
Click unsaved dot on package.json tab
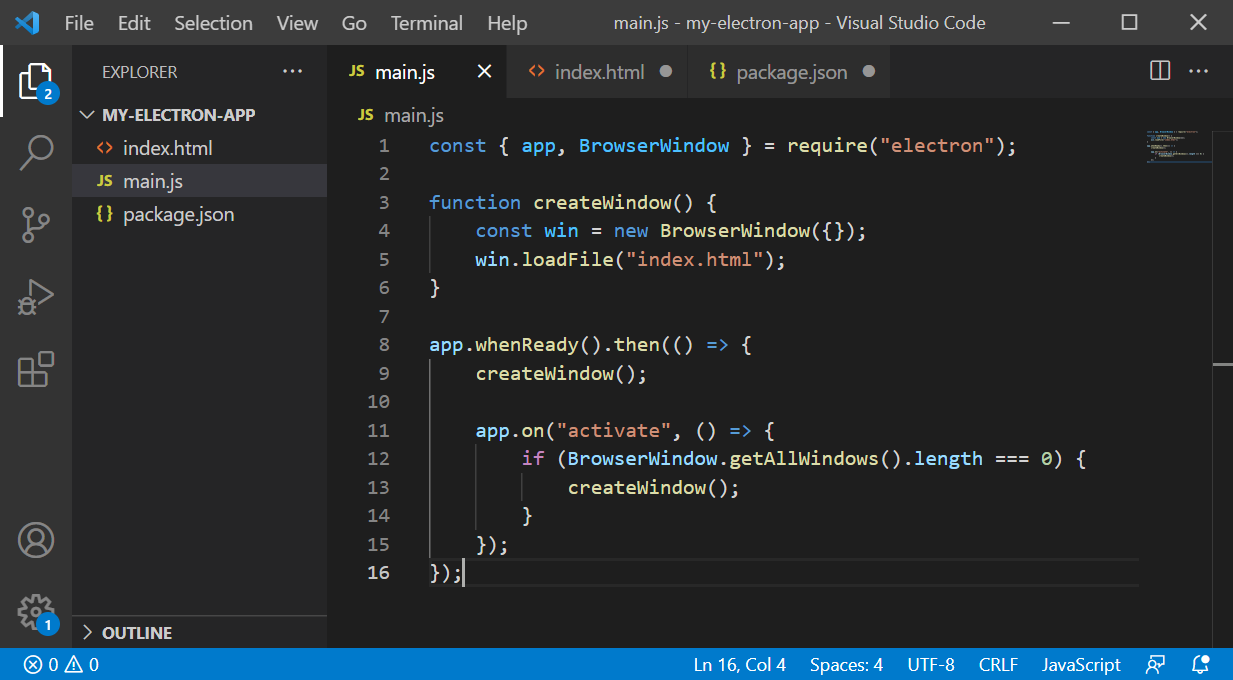[868, 72]
